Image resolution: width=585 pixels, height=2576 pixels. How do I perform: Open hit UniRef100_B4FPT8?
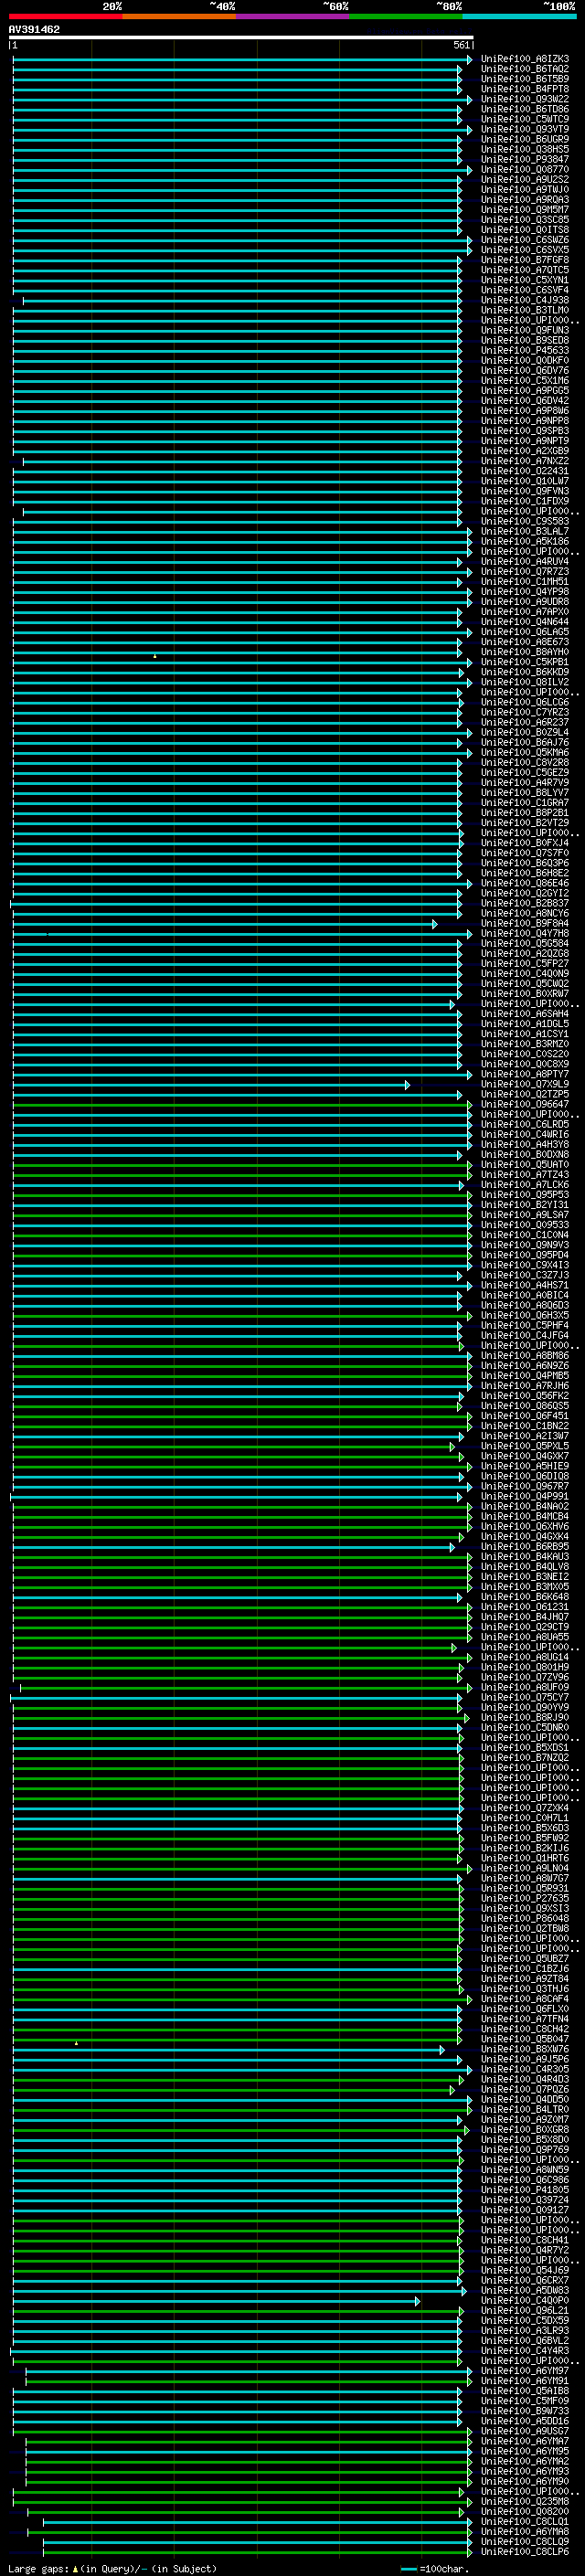coord(525,89)
